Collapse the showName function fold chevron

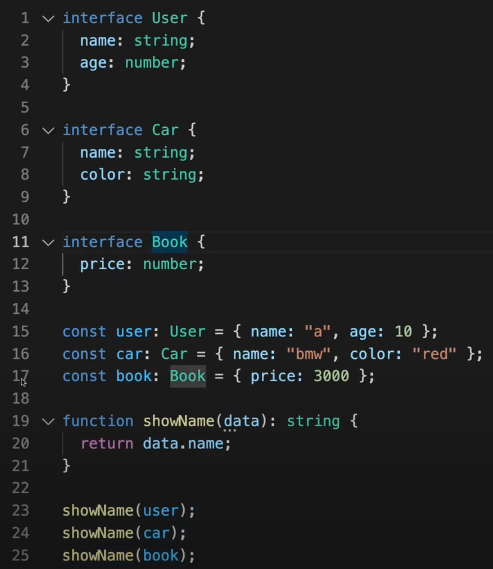coord(48,422)
